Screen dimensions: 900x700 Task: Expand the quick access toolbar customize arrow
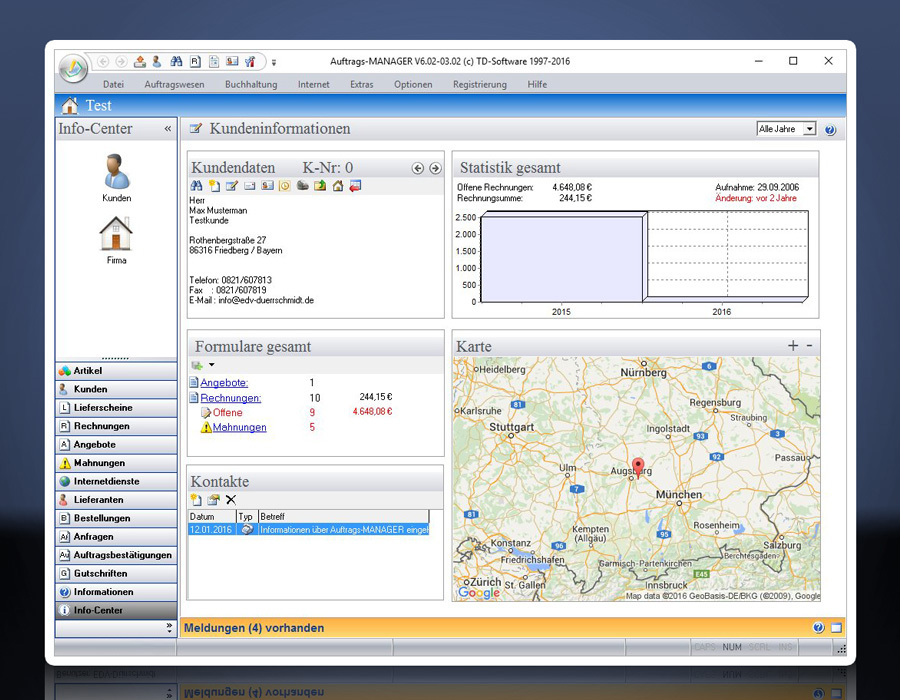[x=274, y=62]
